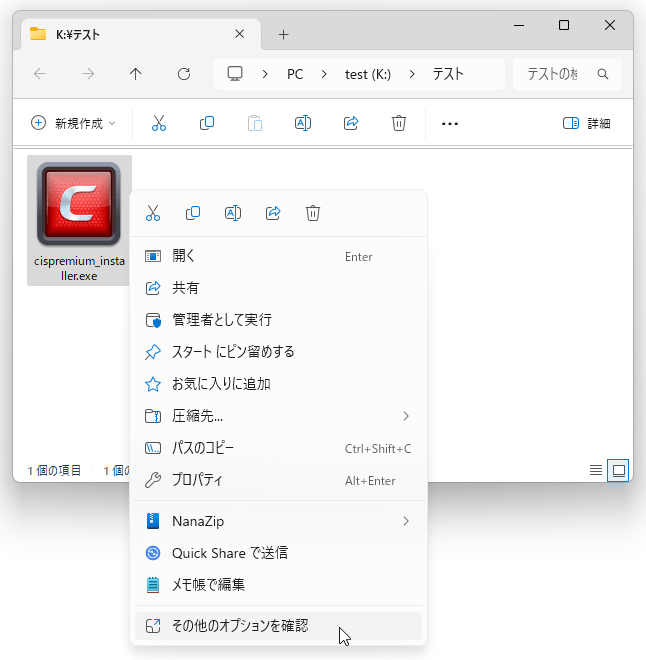Choose その他のオプションを確認
646x660 pixels.
pos(278,626)
